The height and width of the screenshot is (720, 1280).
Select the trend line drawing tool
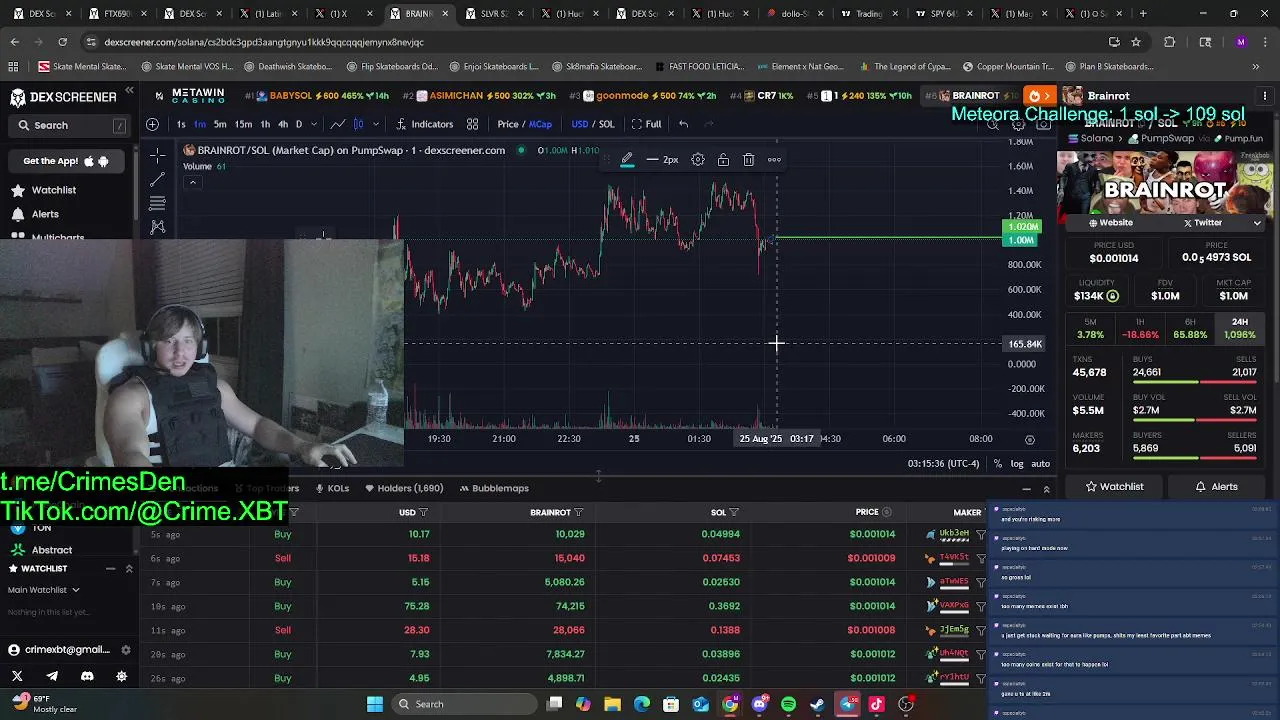click(x=157, y=179)
